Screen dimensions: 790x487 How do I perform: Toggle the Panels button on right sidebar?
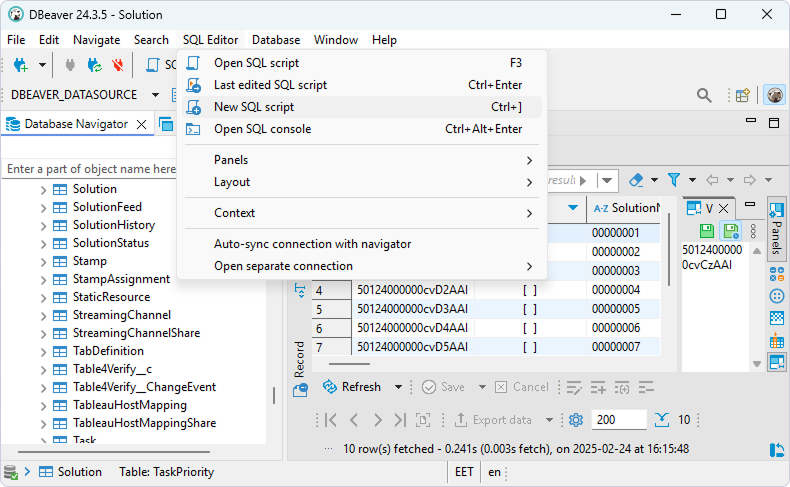click(x=777, y=226)
